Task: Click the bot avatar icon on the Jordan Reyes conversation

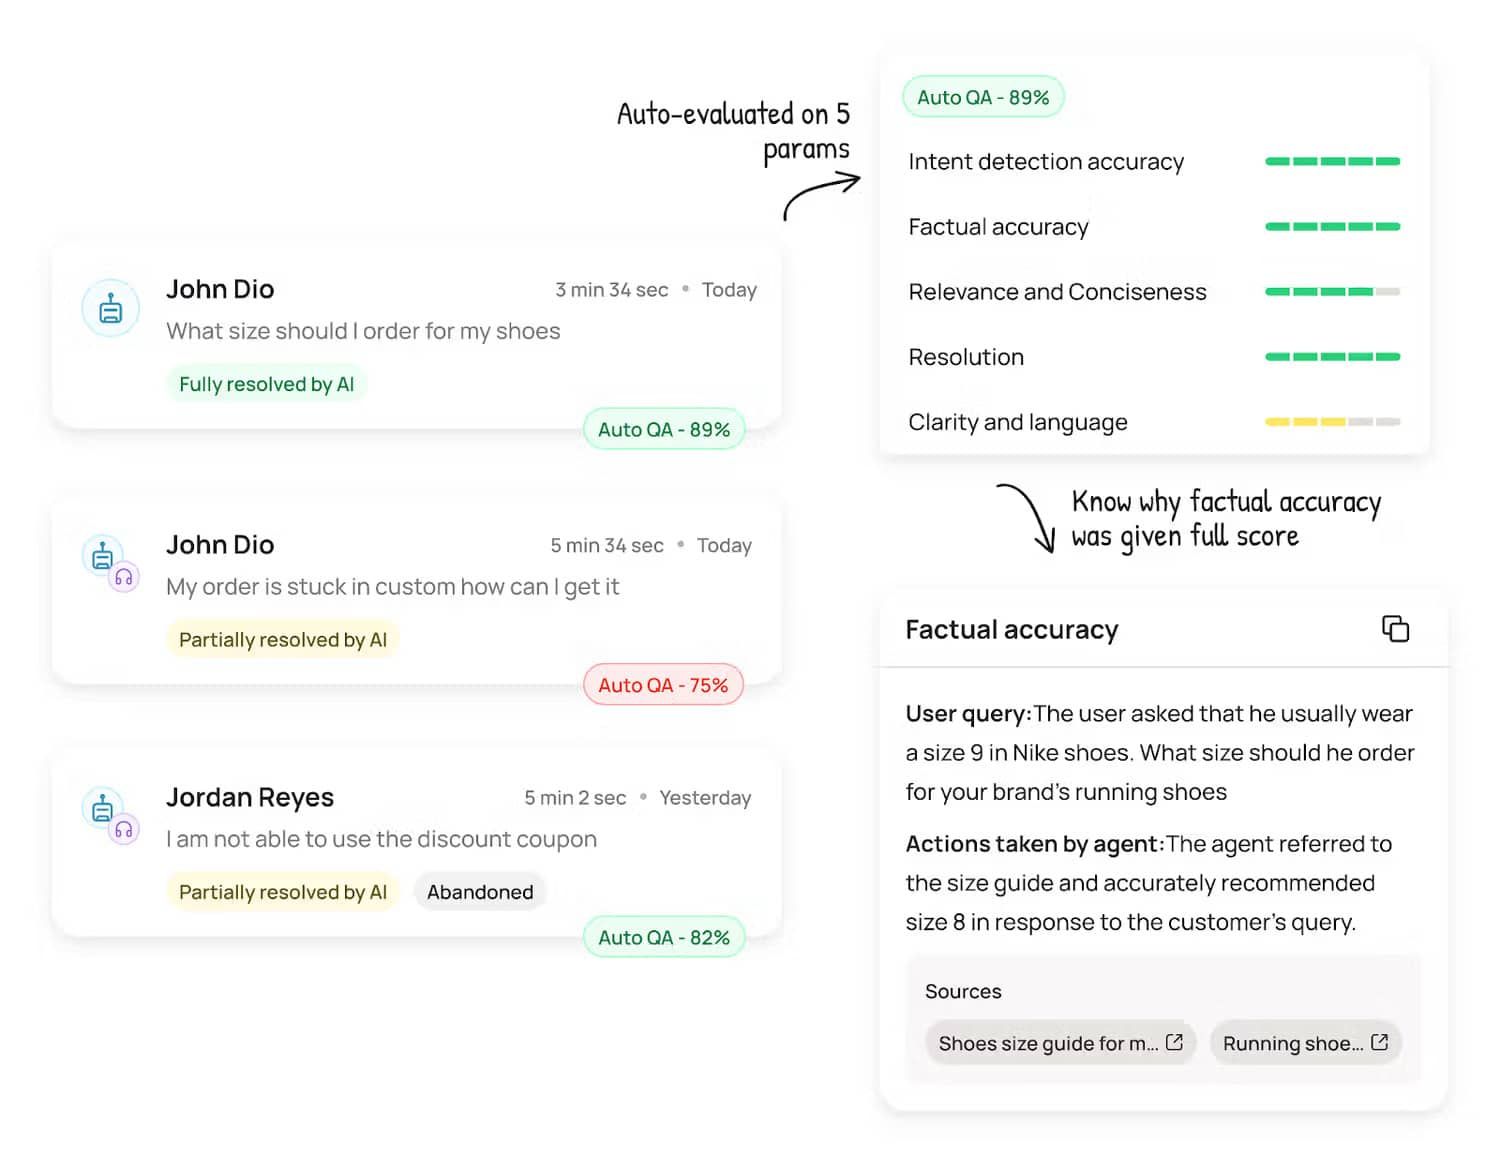Action: [x=102, y=807]
